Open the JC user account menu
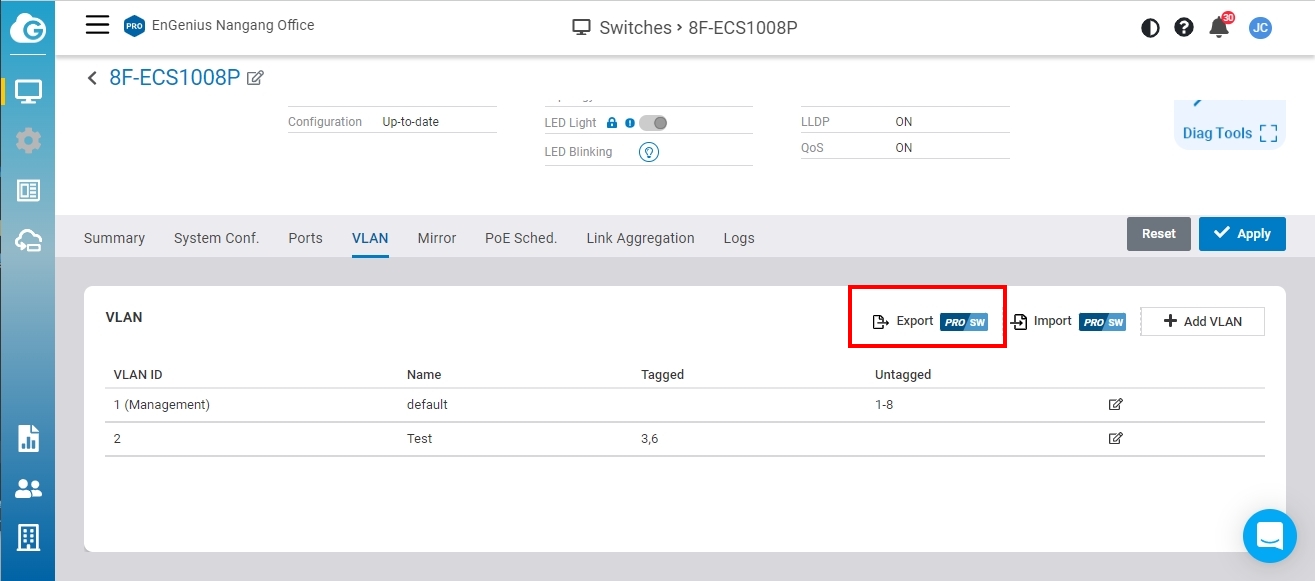Image resolution: width=1315 pixels, height=581 pixels. pos(1260,28)
